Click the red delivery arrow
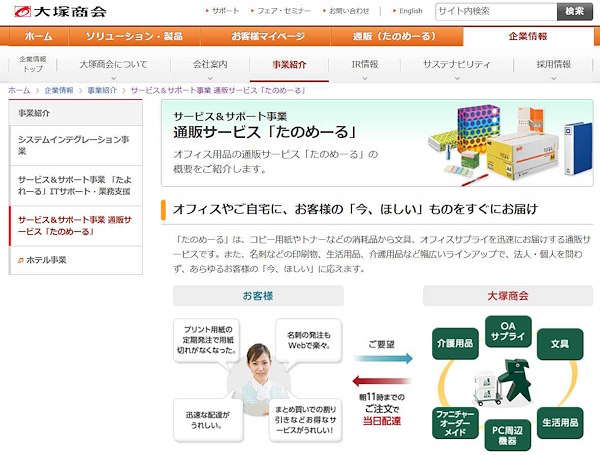The width and height of the screenshot is (600, 455). pos(382,381)
